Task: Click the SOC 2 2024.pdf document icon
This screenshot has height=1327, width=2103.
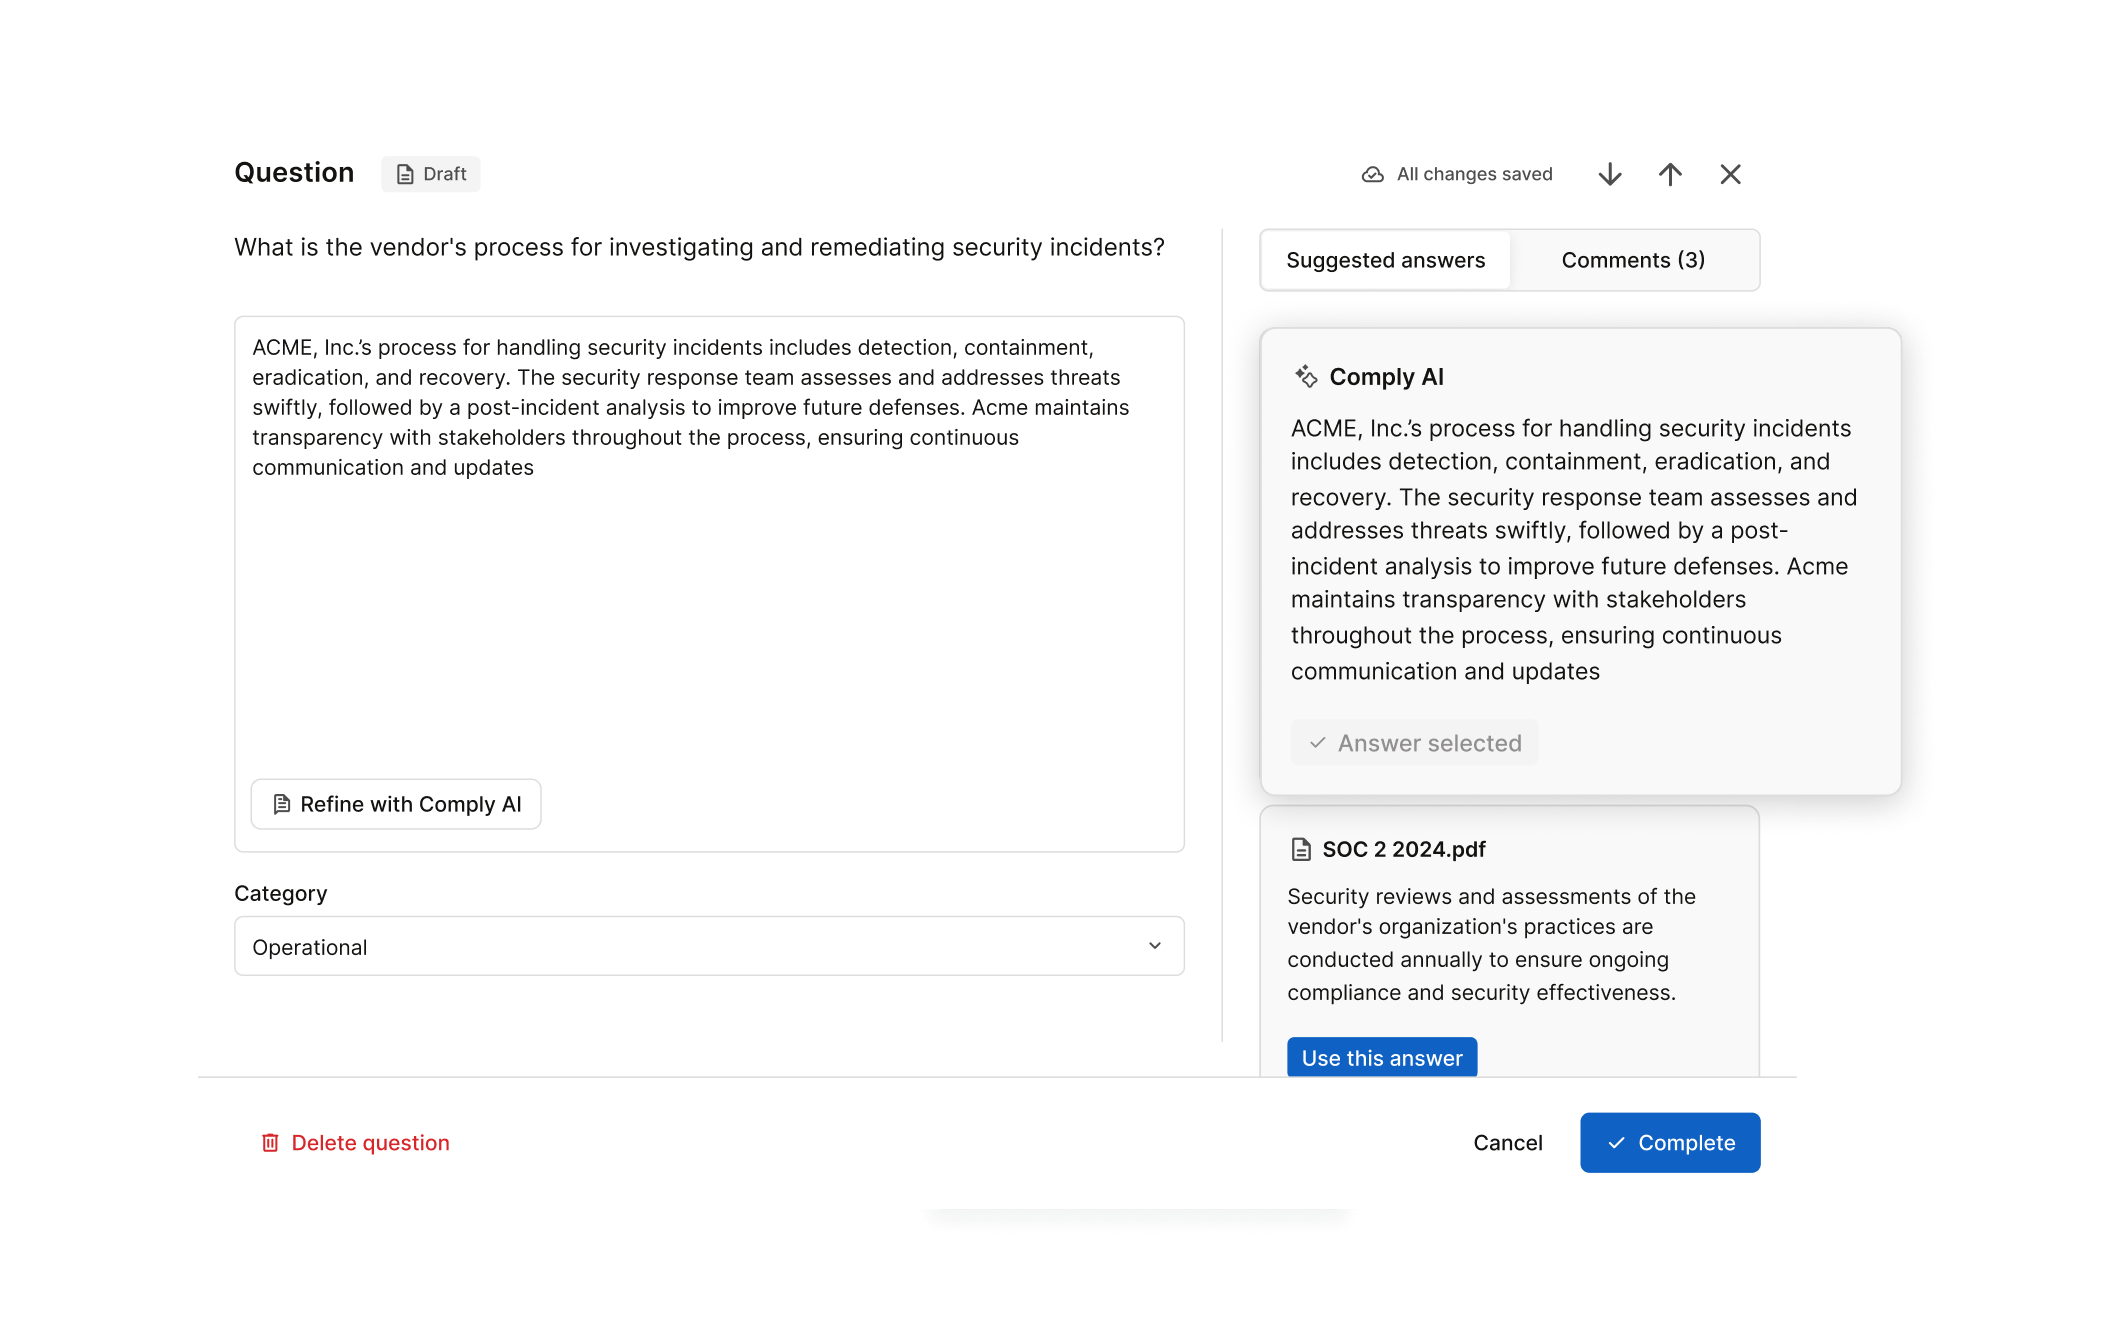Action: pos(1300,849)
